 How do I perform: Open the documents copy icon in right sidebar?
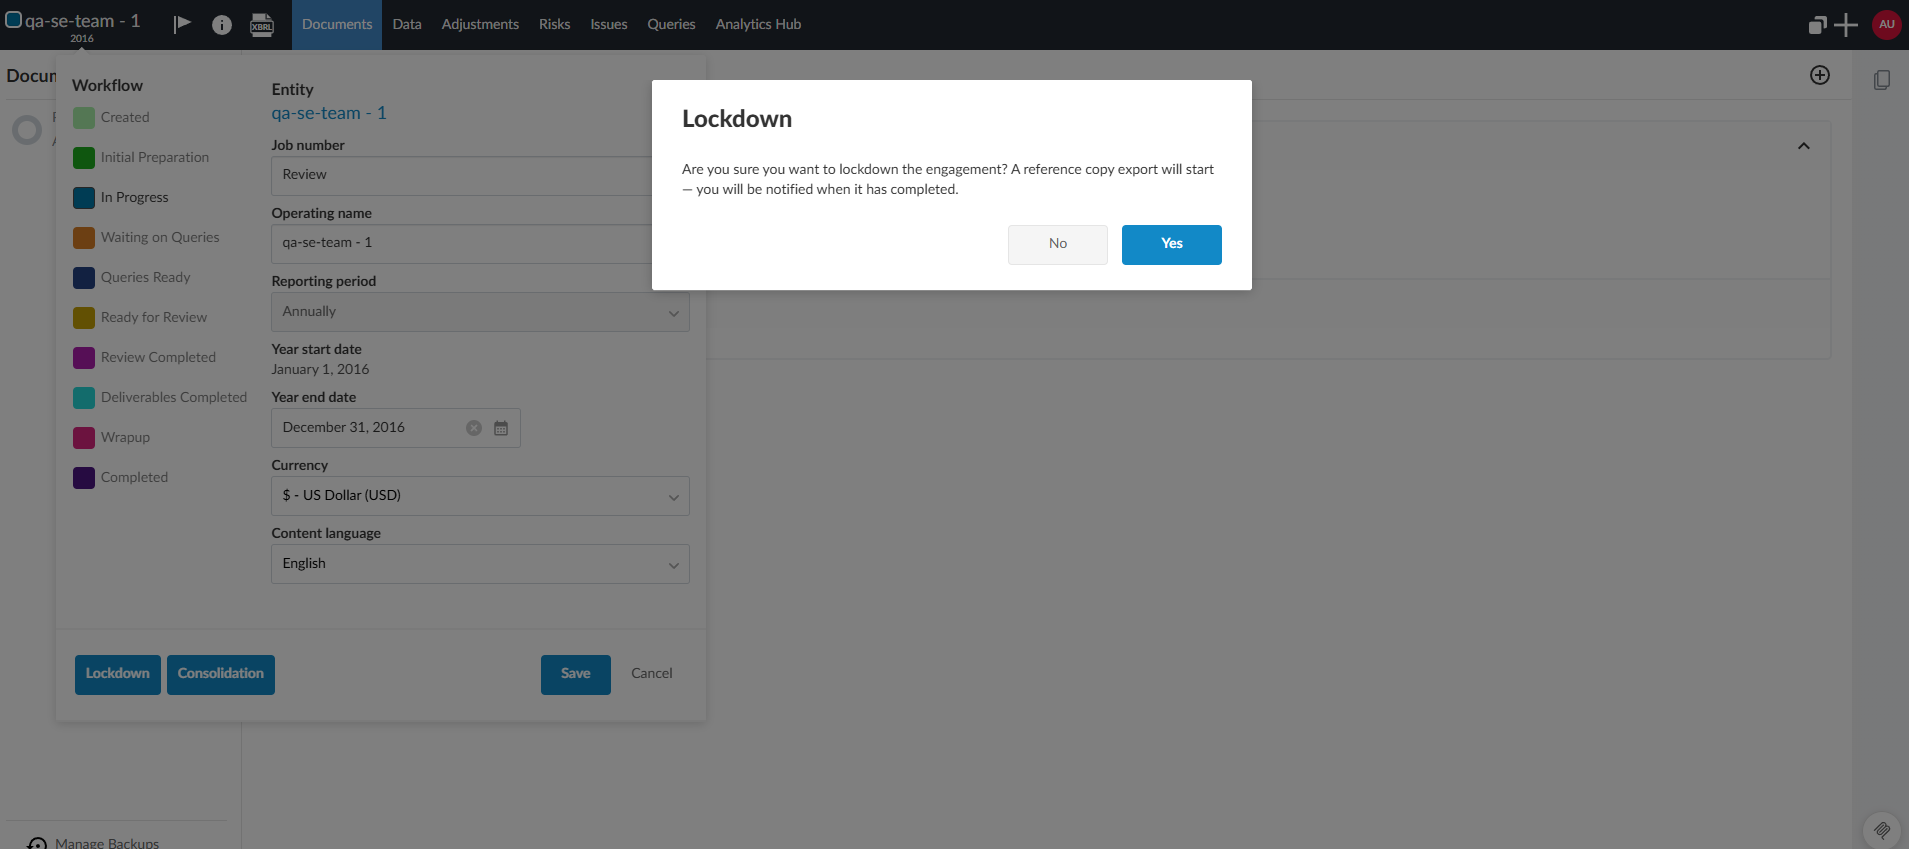click(x=1881, y=80)
